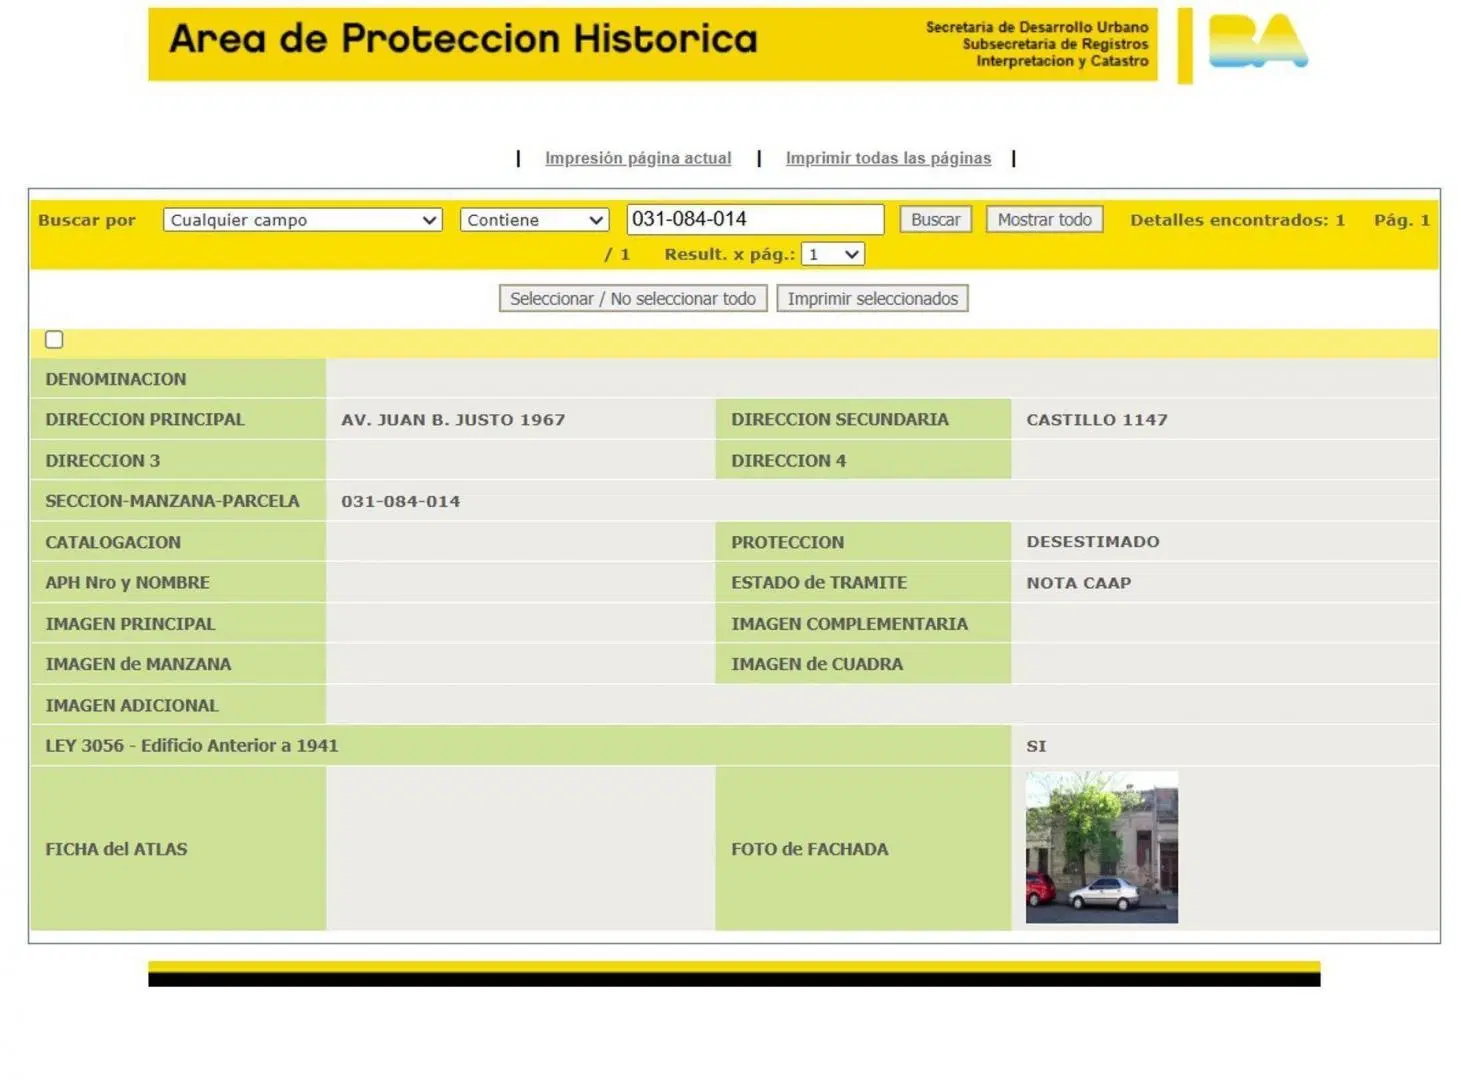This screenshot has height=1080, width=1461.
Task: Click the 'SECCION-MANZANA-PARCELA' label
Action: coord(172,501)
